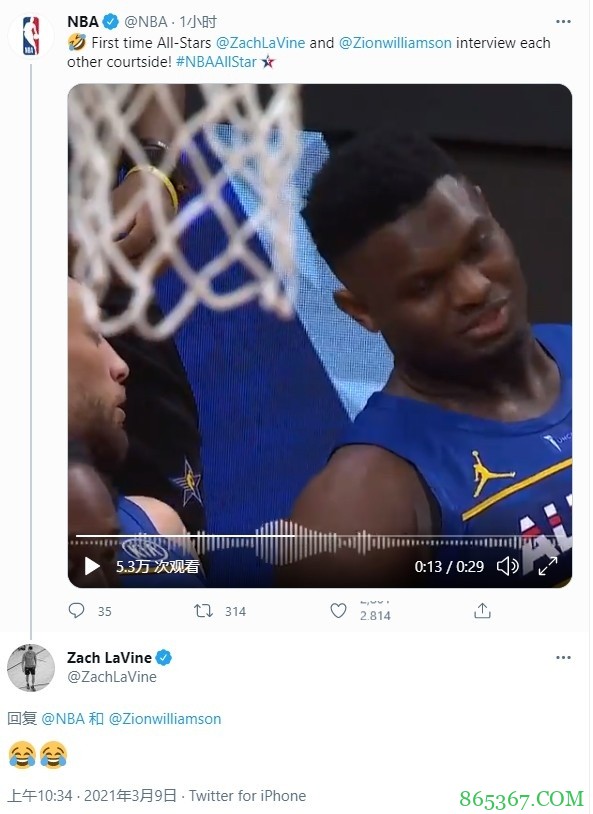Click the NBA profile avatar
Viewport: 593px width, 814px height.
pyautogui.click(x=33, y=24)
